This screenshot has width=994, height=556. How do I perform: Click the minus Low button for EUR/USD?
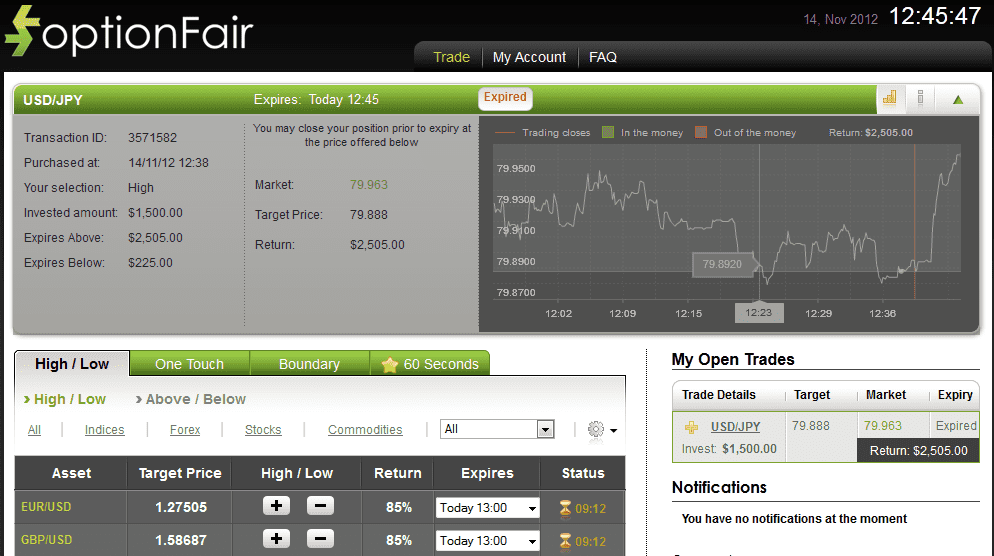(x=320, y=506)
